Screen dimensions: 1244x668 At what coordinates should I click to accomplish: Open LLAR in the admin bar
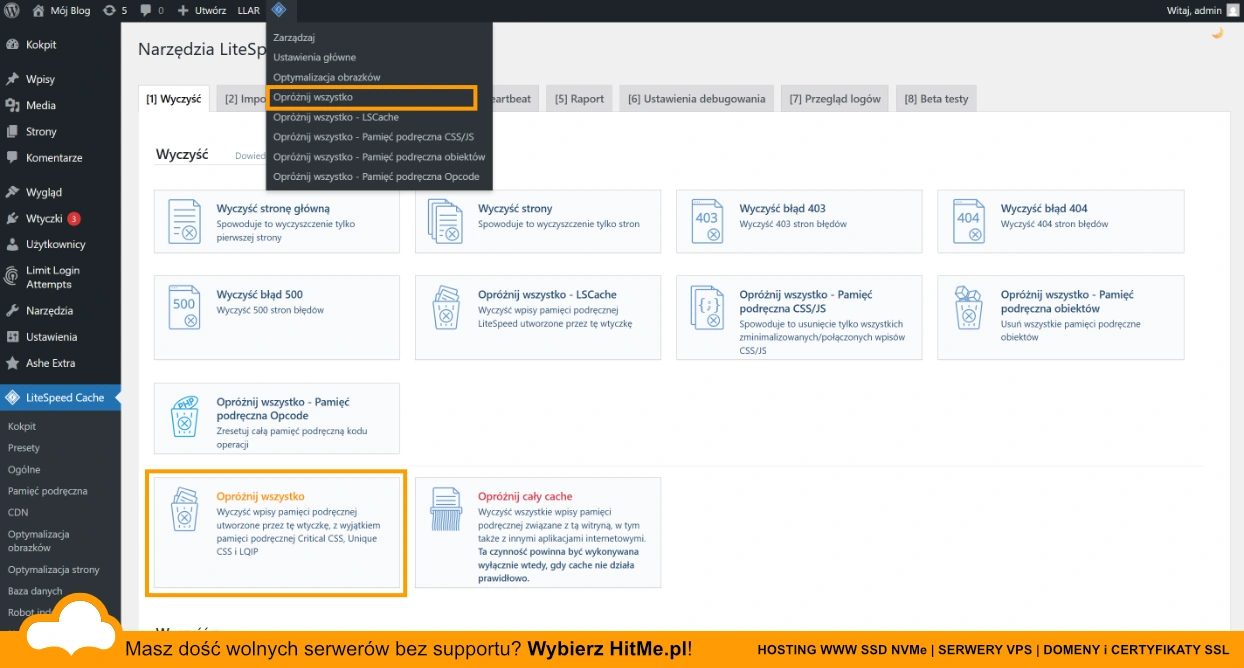248,10
